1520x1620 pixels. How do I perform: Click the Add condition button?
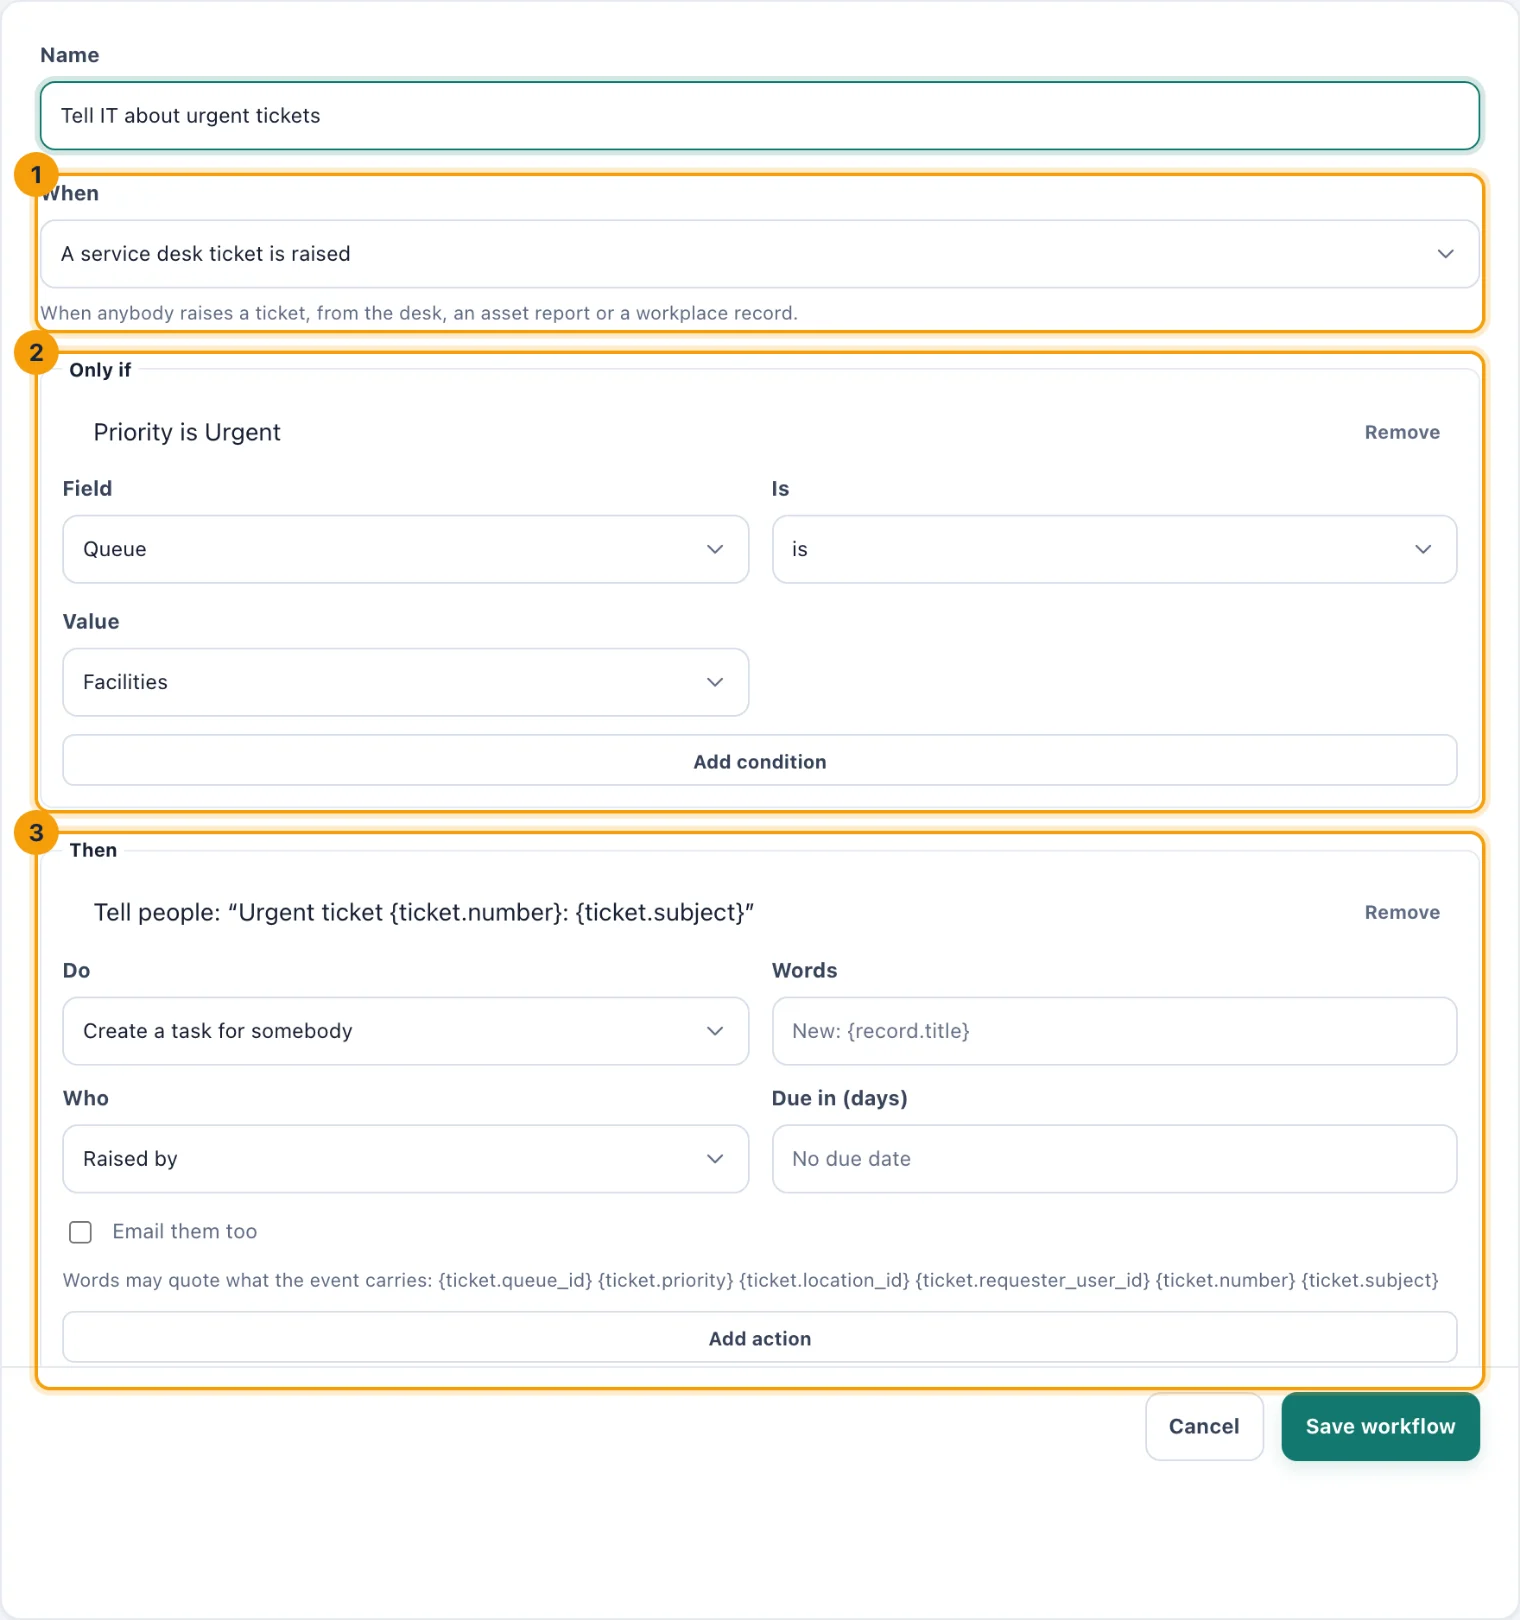[x=760, y=761]
